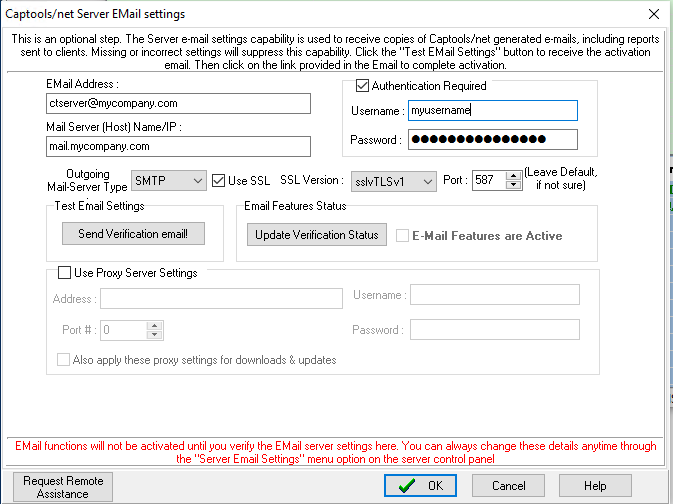Viewport: 673px width, 504px height.
Task: Click Update Verification Status button
Action: coord(317,235)
